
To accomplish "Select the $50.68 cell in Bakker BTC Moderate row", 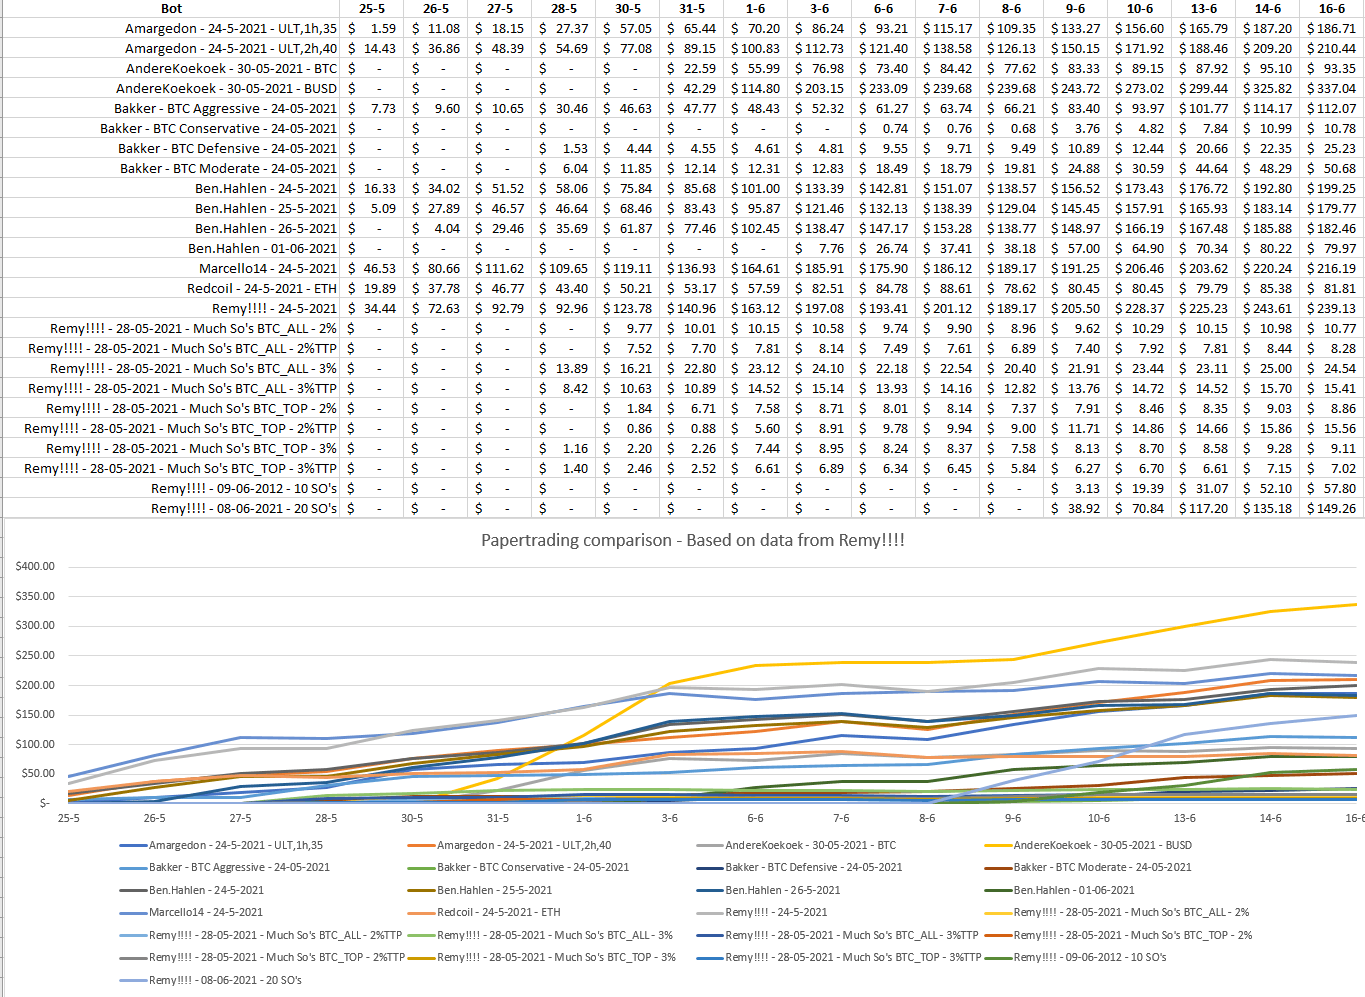I will pos(1332,169).
